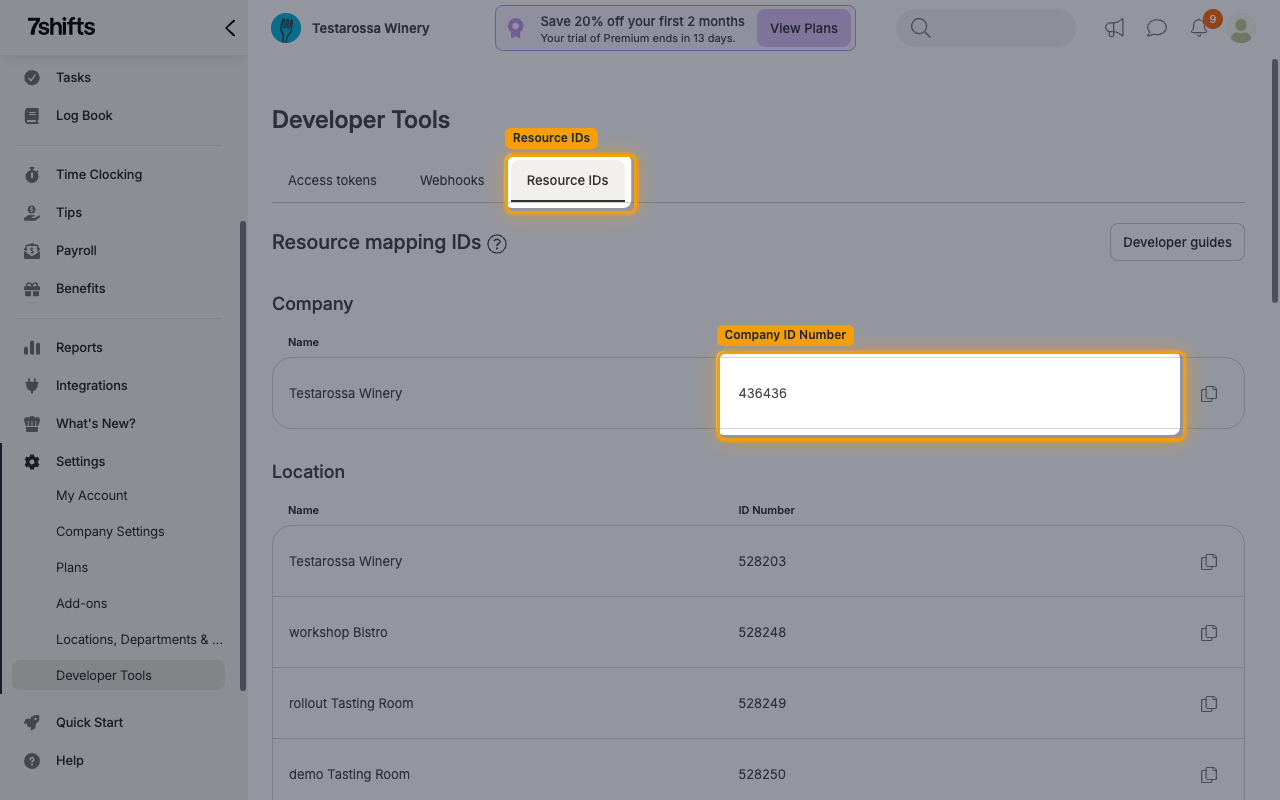Click help icon beside Resource mapping IDs
This screenshot has height=800, width=1280.
[497, 243]
